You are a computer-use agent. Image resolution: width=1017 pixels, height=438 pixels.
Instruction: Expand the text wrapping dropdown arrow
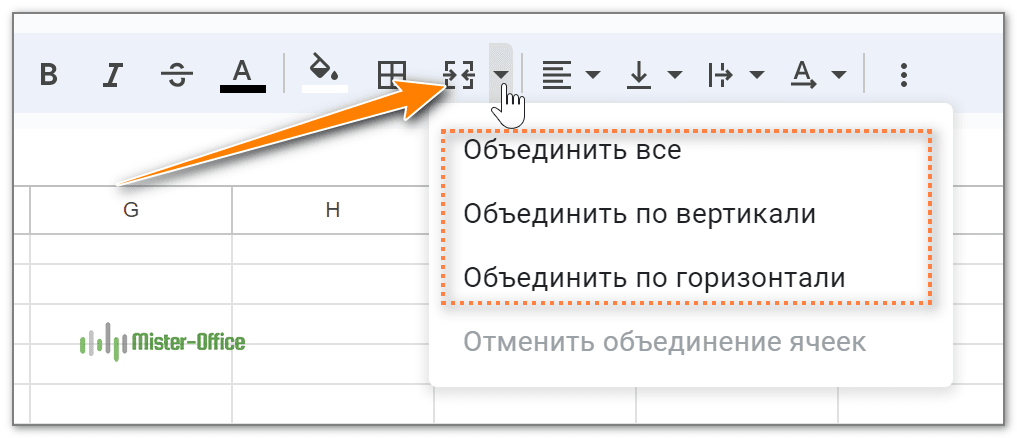point(756,75)
